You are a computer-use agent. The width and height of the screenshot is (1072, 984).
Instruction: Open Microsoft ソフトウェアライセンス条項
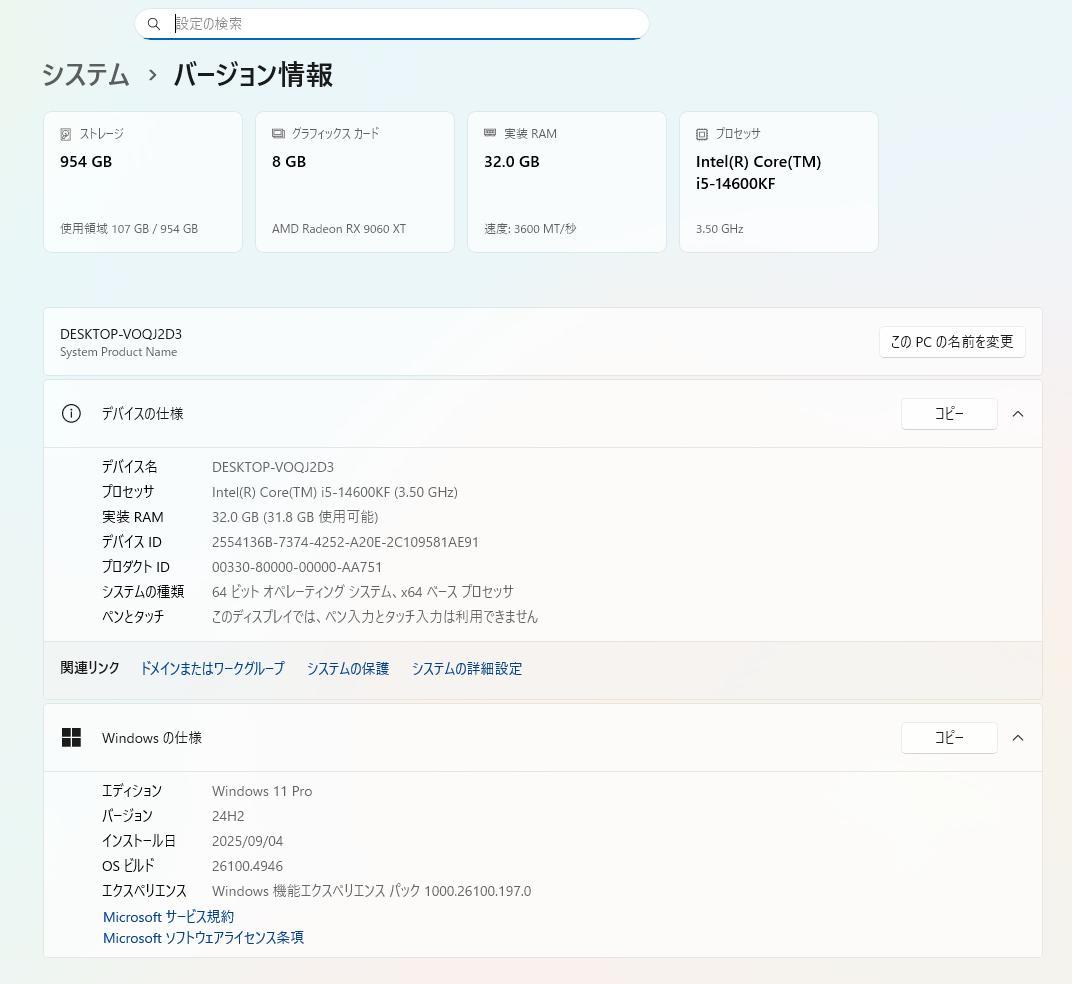[x=203, y=937]
